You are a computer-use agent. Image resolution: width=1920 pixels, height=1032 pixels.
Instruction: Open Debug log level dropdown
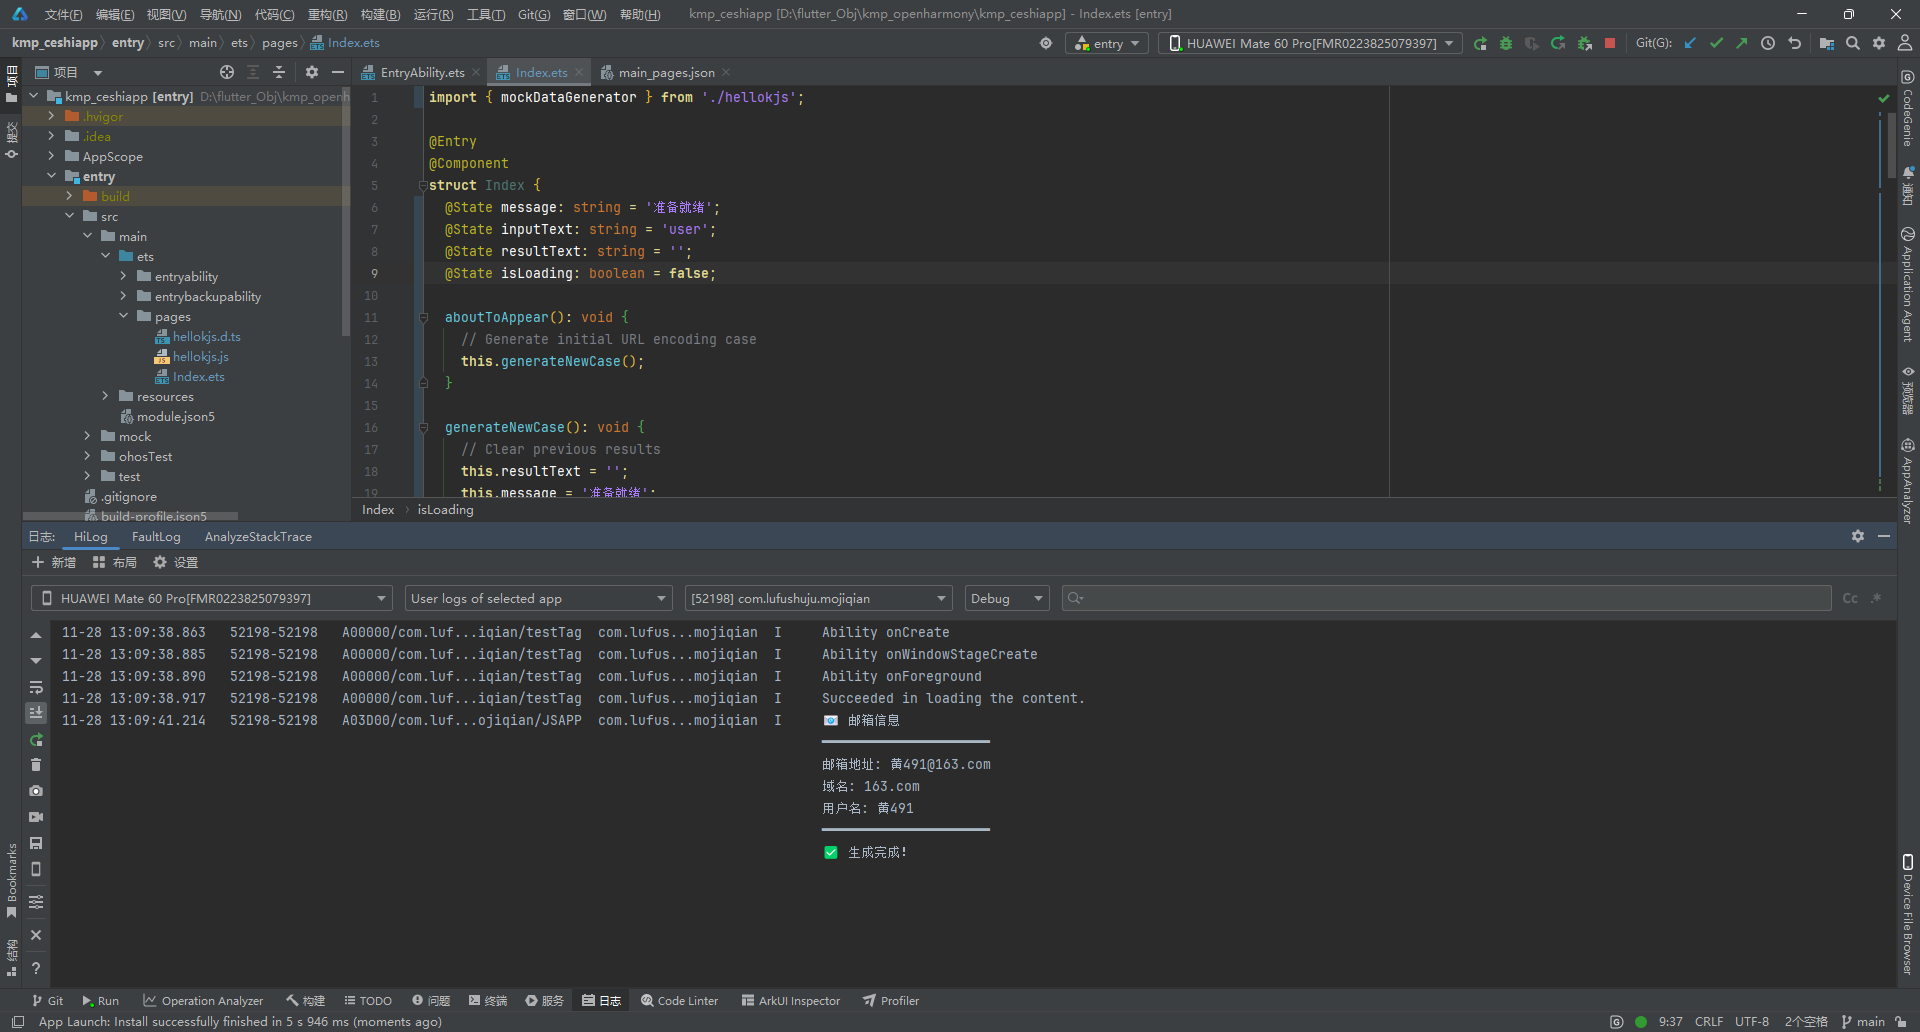point(1007,598)
